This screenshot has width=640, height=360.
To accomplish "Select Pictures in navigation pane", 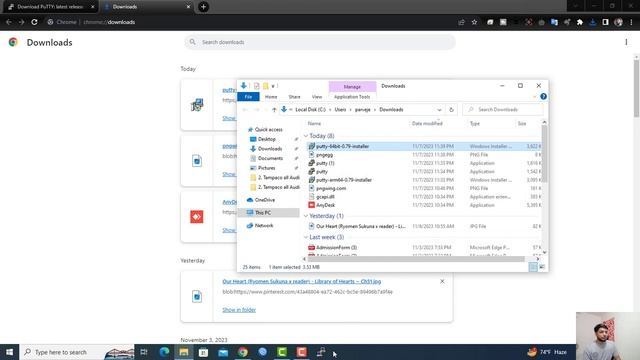I will [x=267, y=168].
